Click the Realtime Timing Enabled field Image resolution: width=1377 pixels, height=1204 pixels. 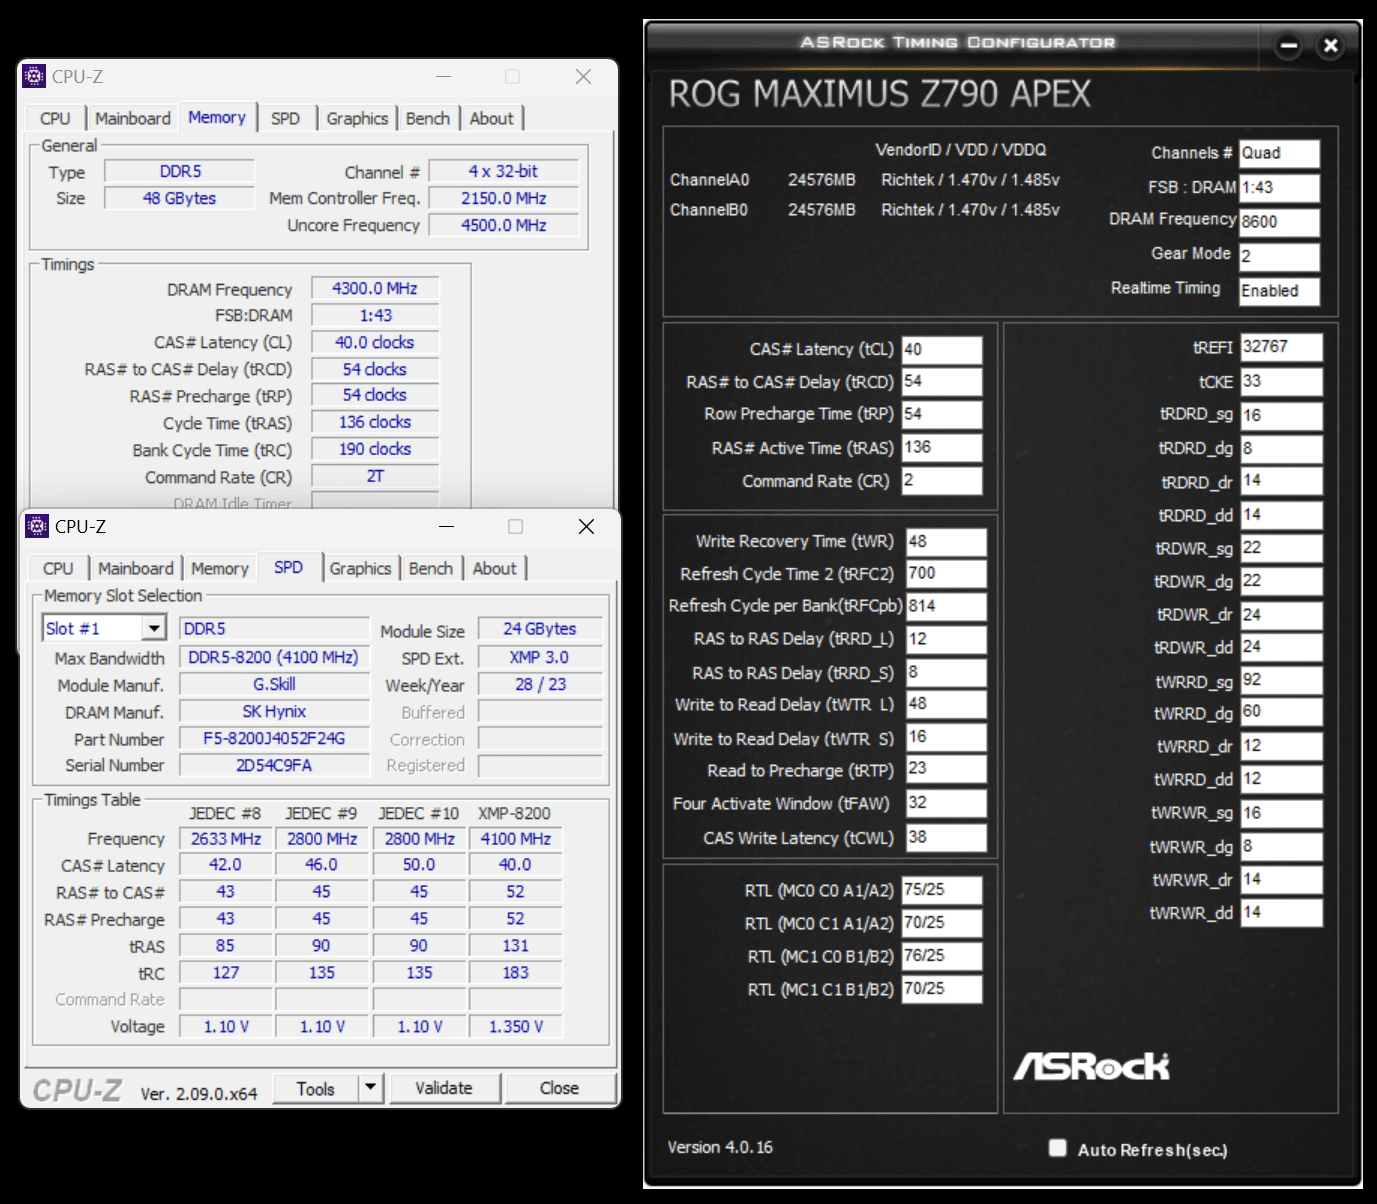1279,291
